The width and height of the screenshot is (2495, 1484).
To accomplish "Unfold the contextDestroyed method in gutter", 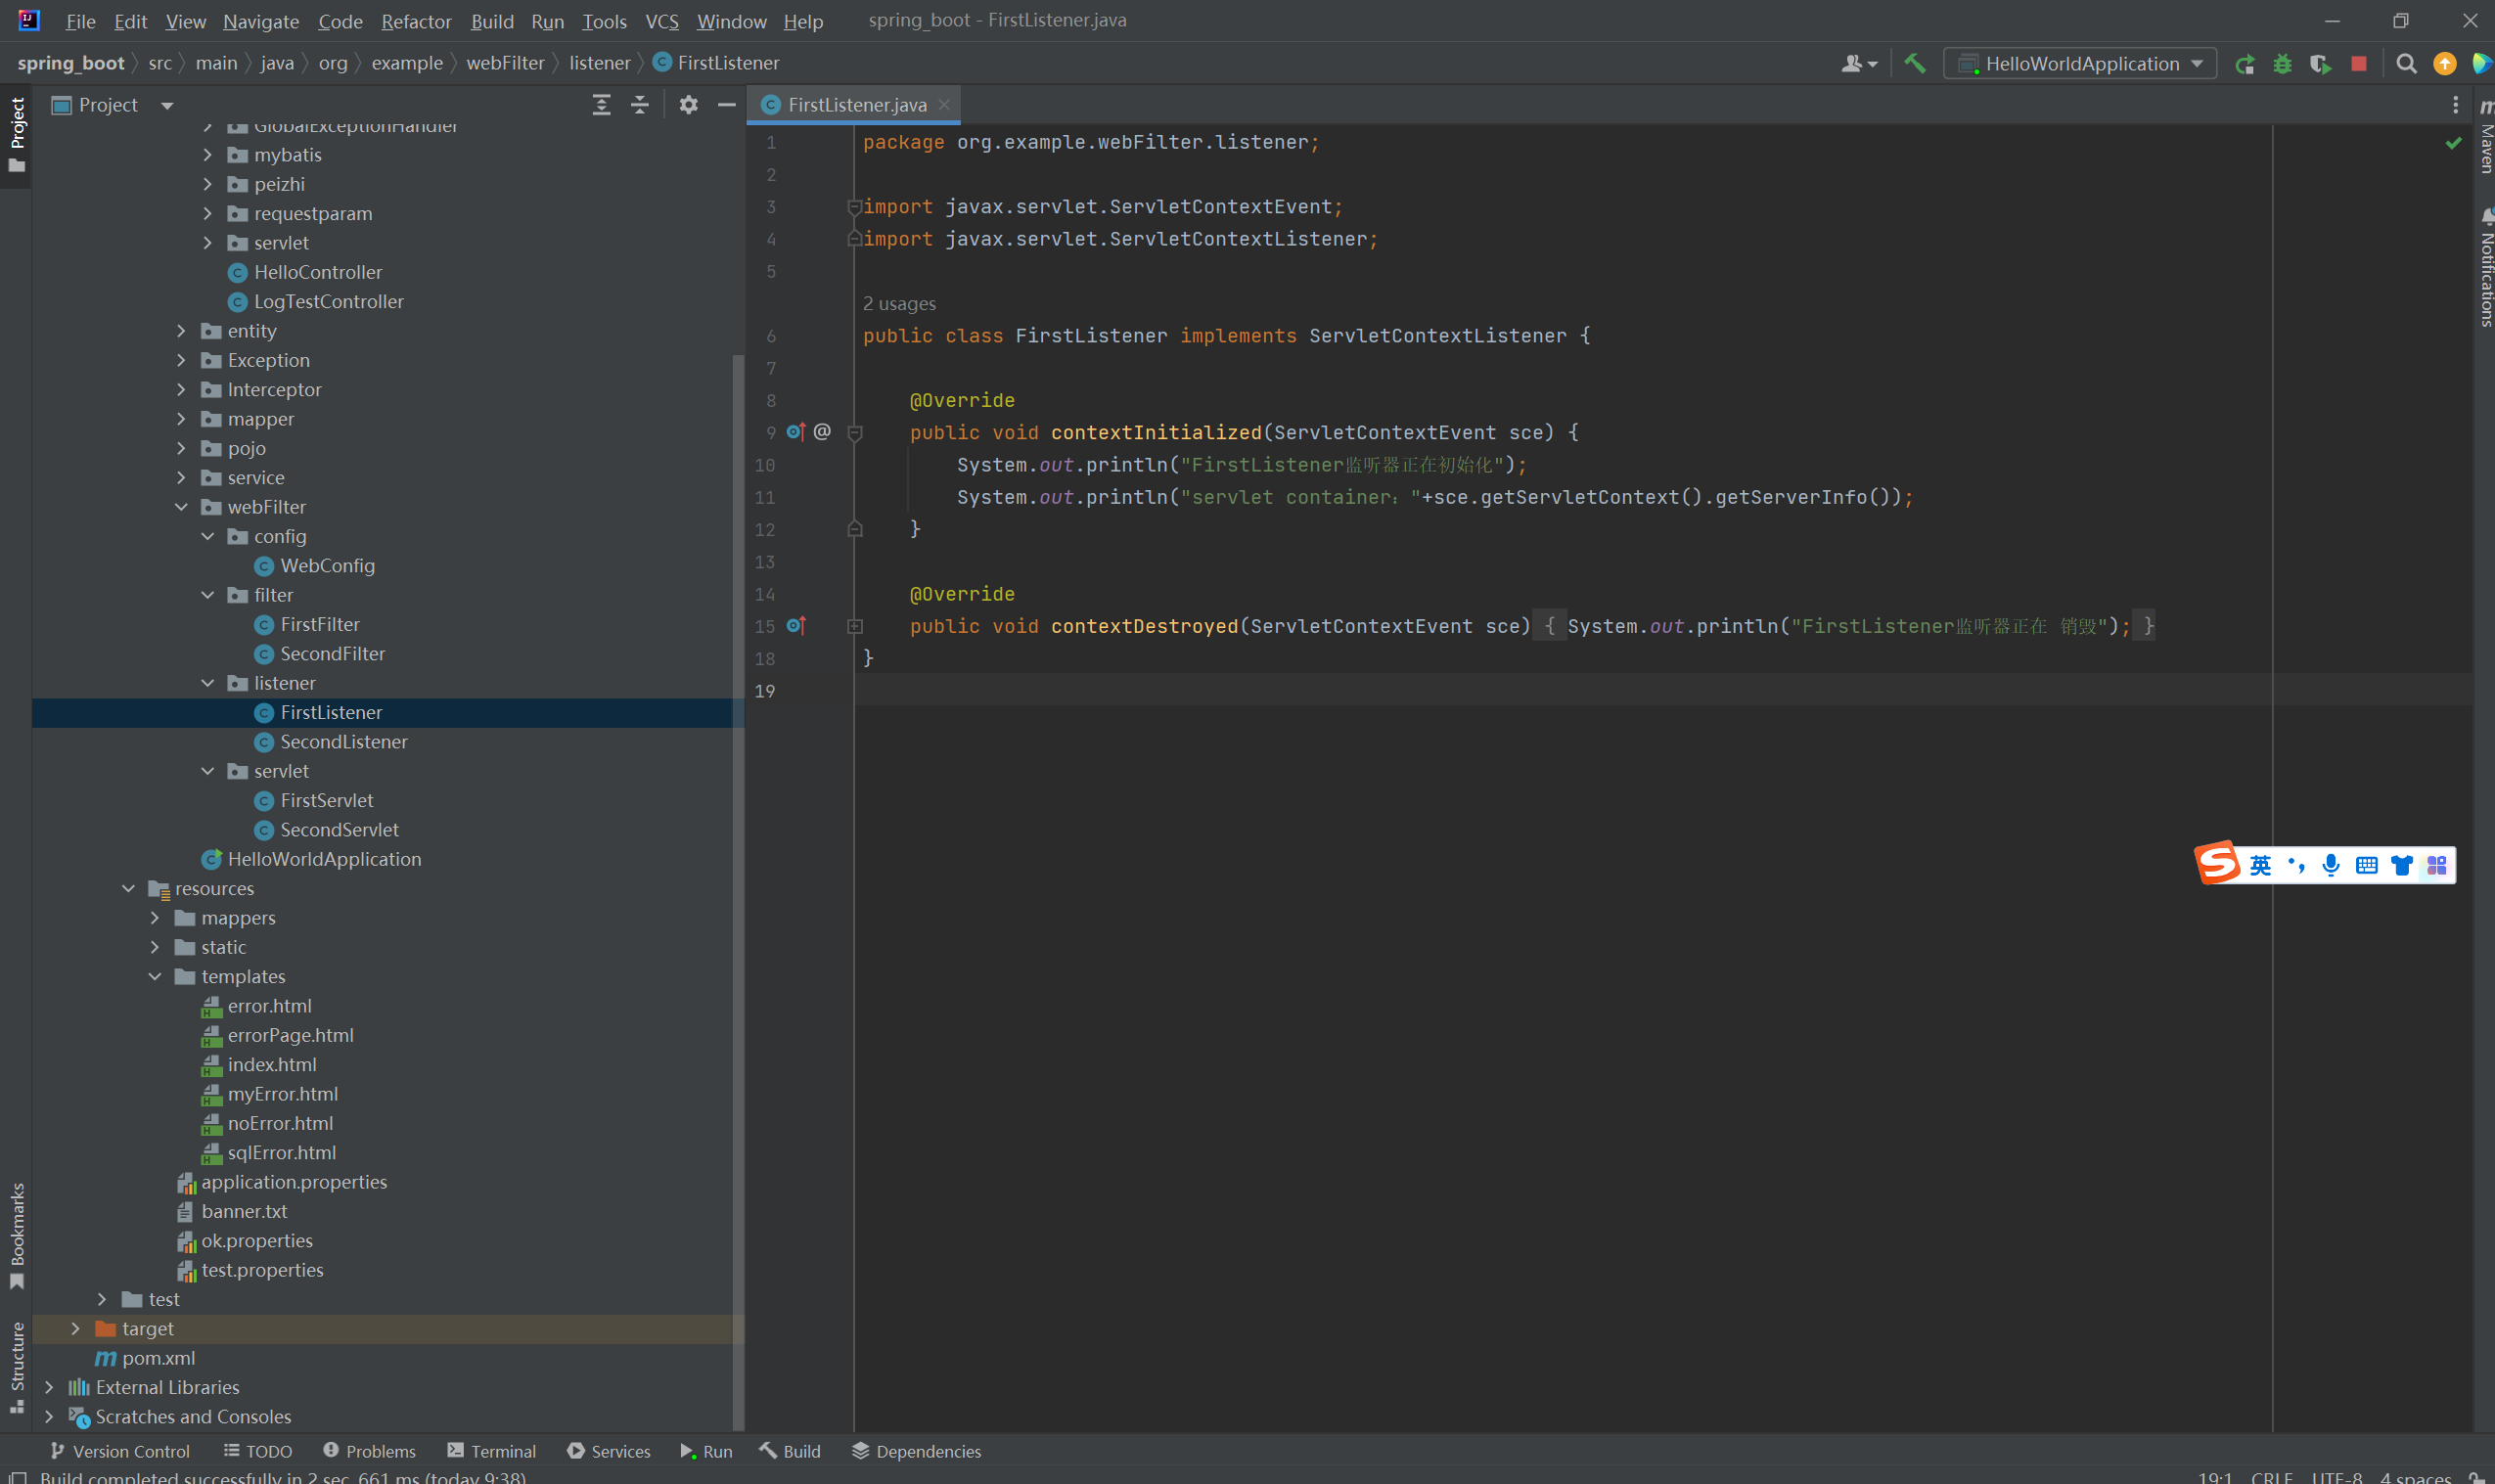I will tap(855, 627).
